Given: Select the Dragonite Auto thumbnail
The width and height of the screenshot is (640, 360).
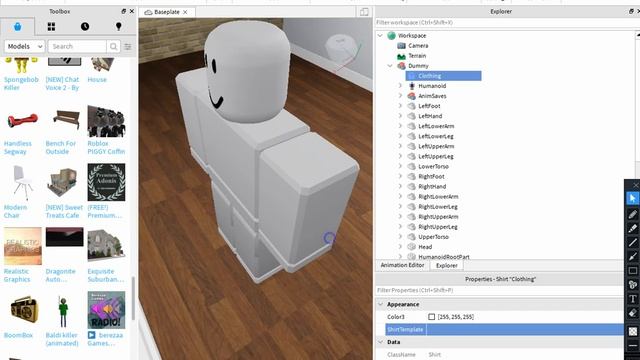Looking at the screenshot, I should (64, 237).
